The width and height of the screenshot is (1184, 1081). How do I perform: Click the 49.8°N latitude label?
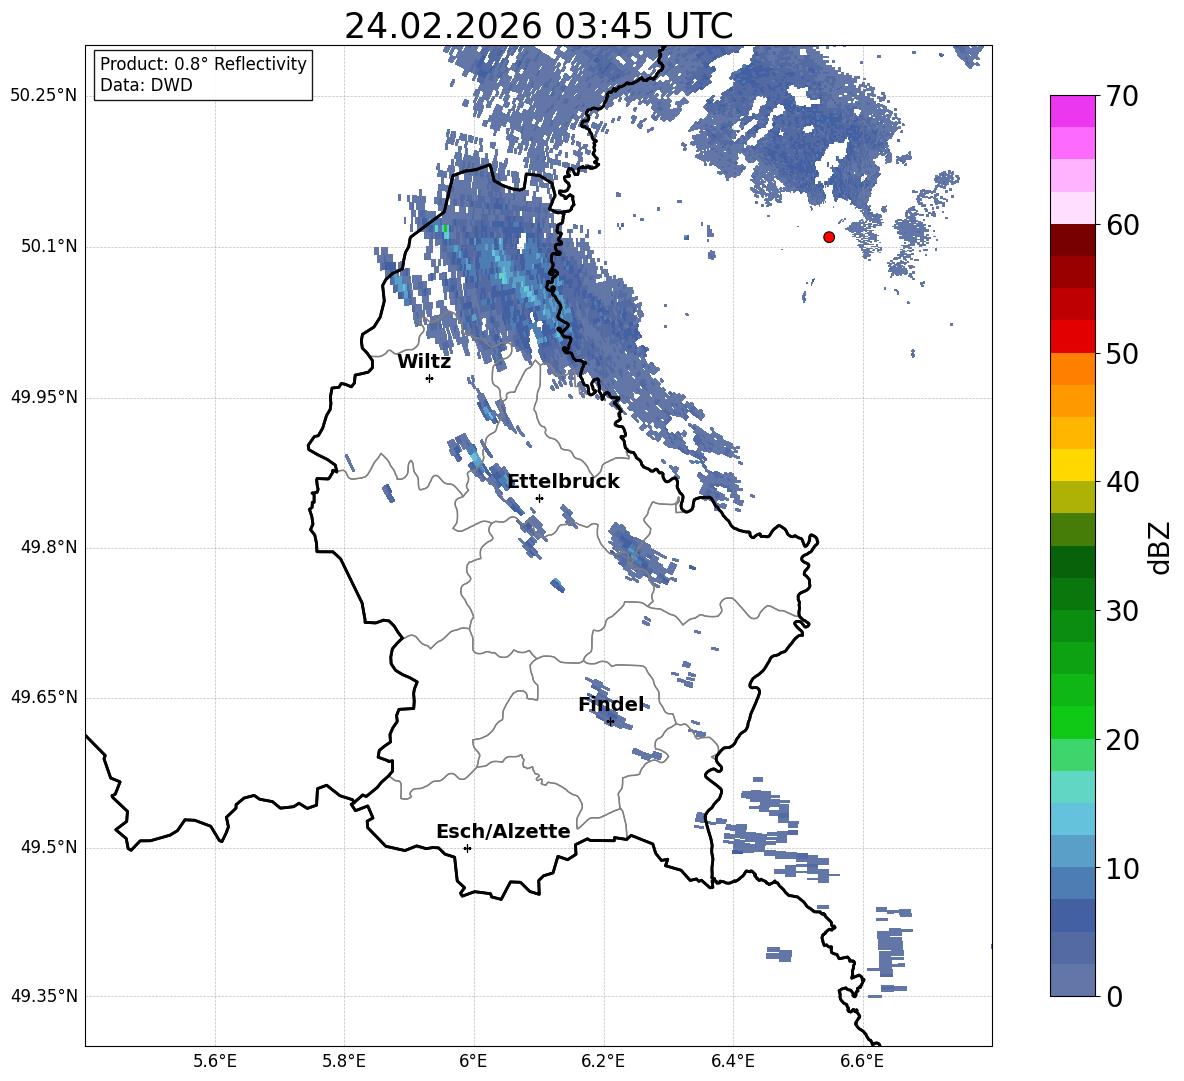(49, 547)
